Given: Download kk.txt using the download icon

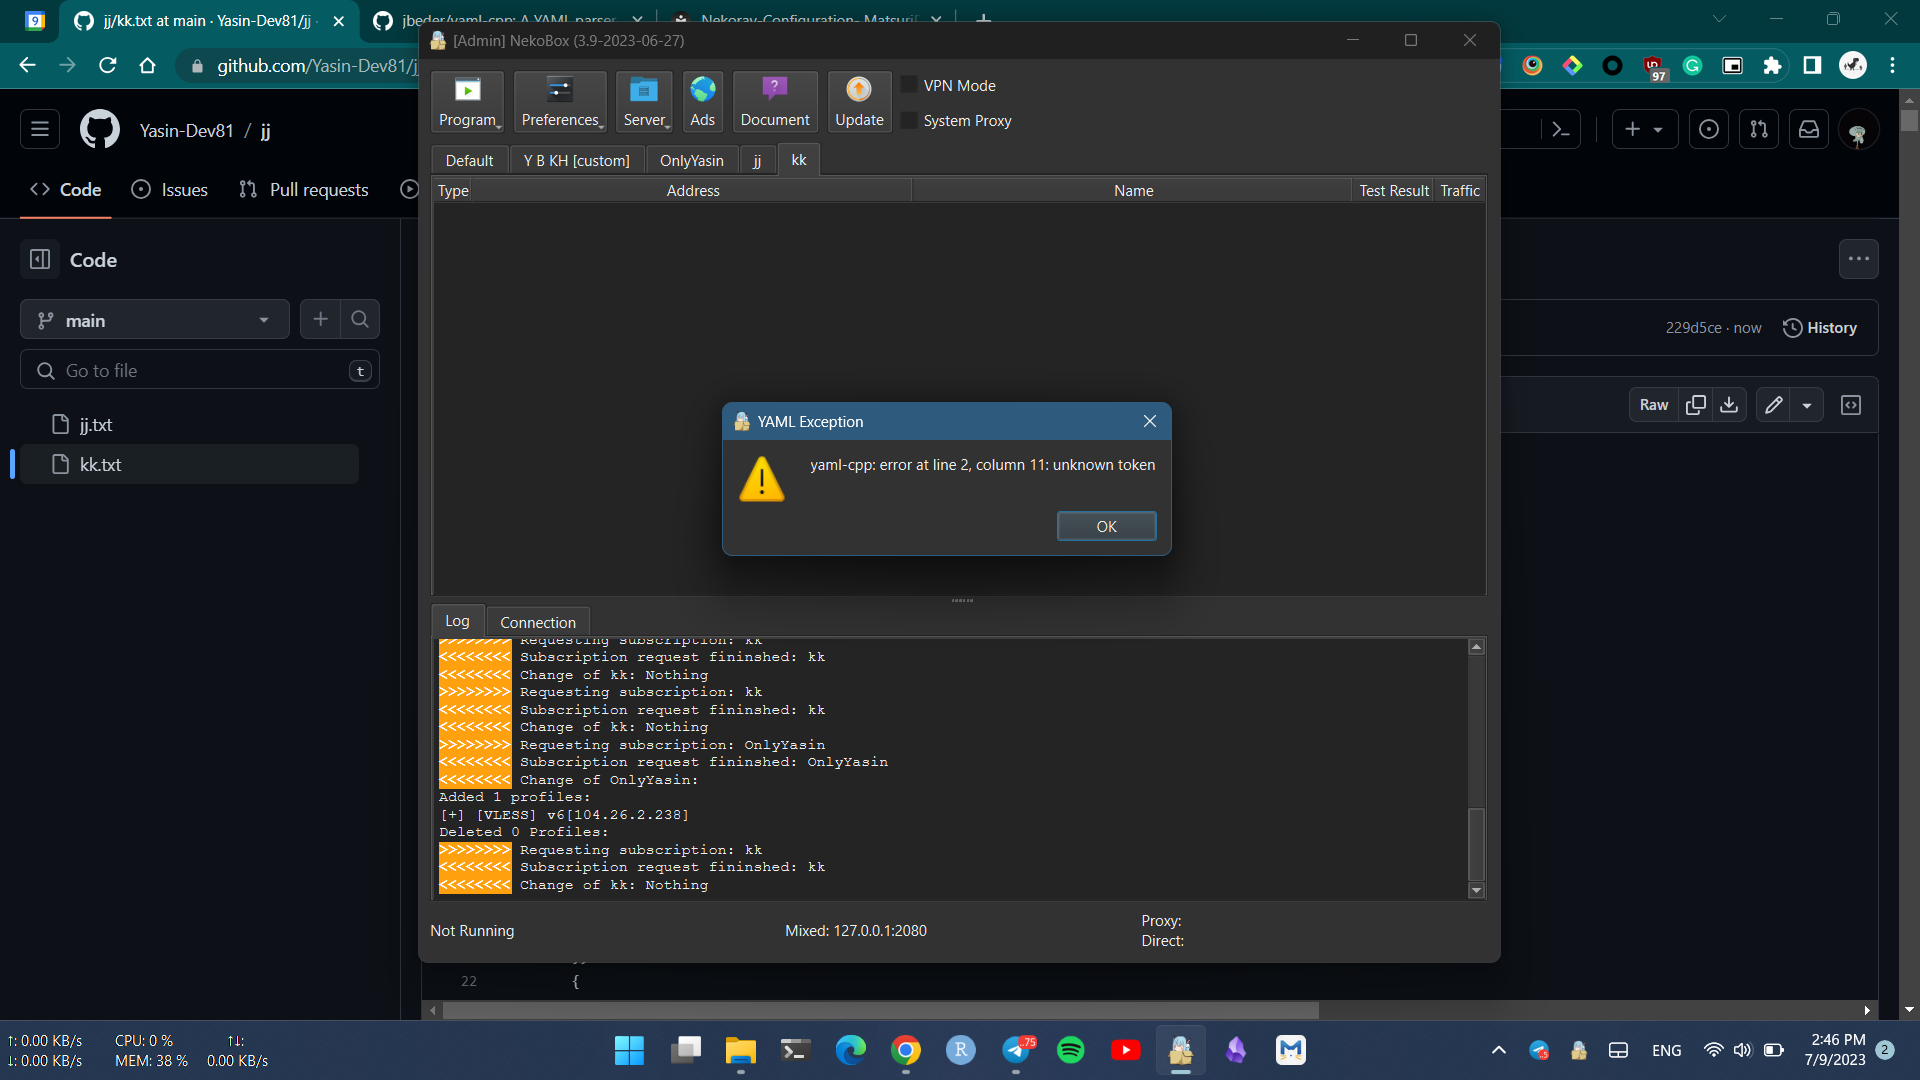Looking at the screenshot, I should pos(1730,405).
